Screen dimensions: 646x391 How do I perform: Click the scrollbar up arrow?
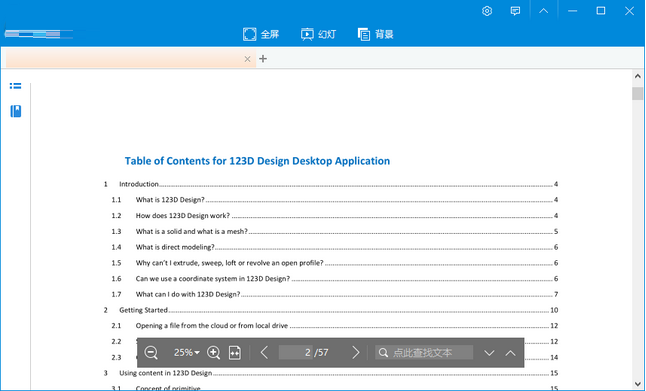pyautogui.click(x=637, y=76)
